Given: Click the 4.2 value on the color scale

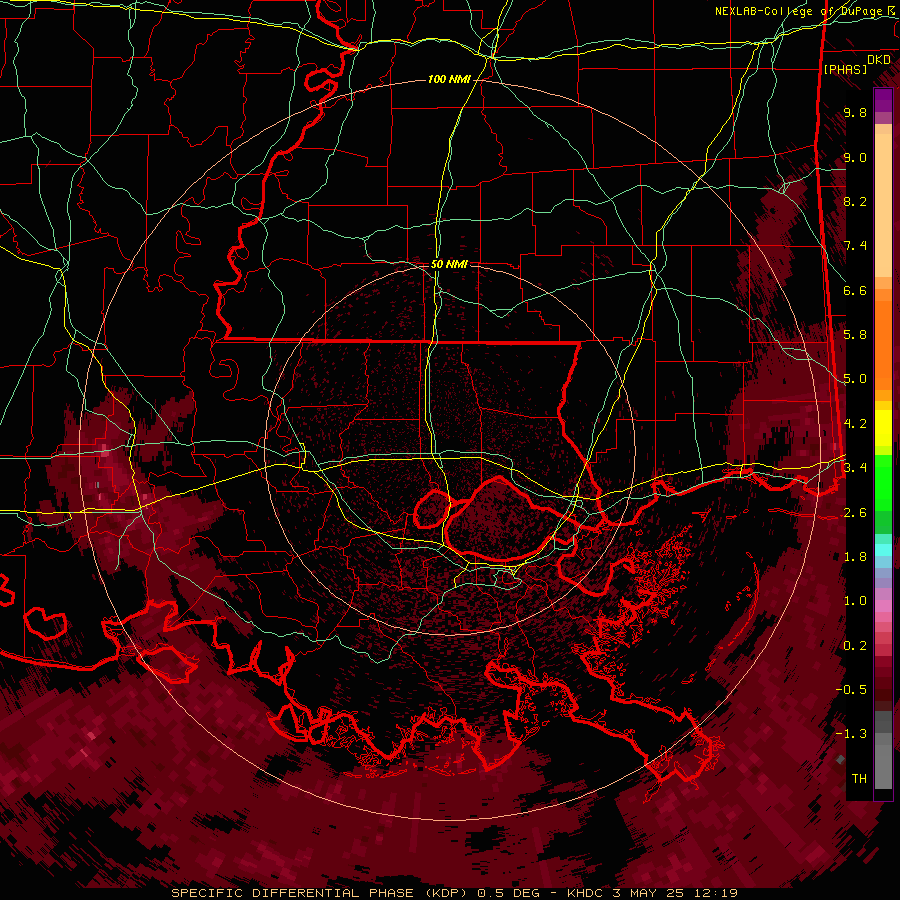Looking at the screenshot, I should [x=855, y=424].
